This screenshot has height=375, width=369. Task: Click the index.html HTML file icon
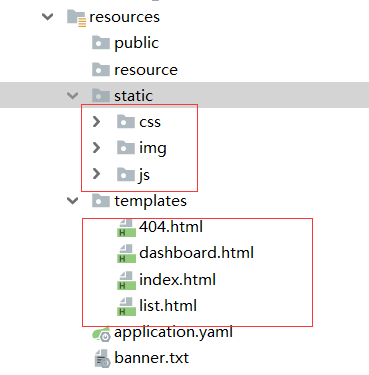(x=126, y=280)
